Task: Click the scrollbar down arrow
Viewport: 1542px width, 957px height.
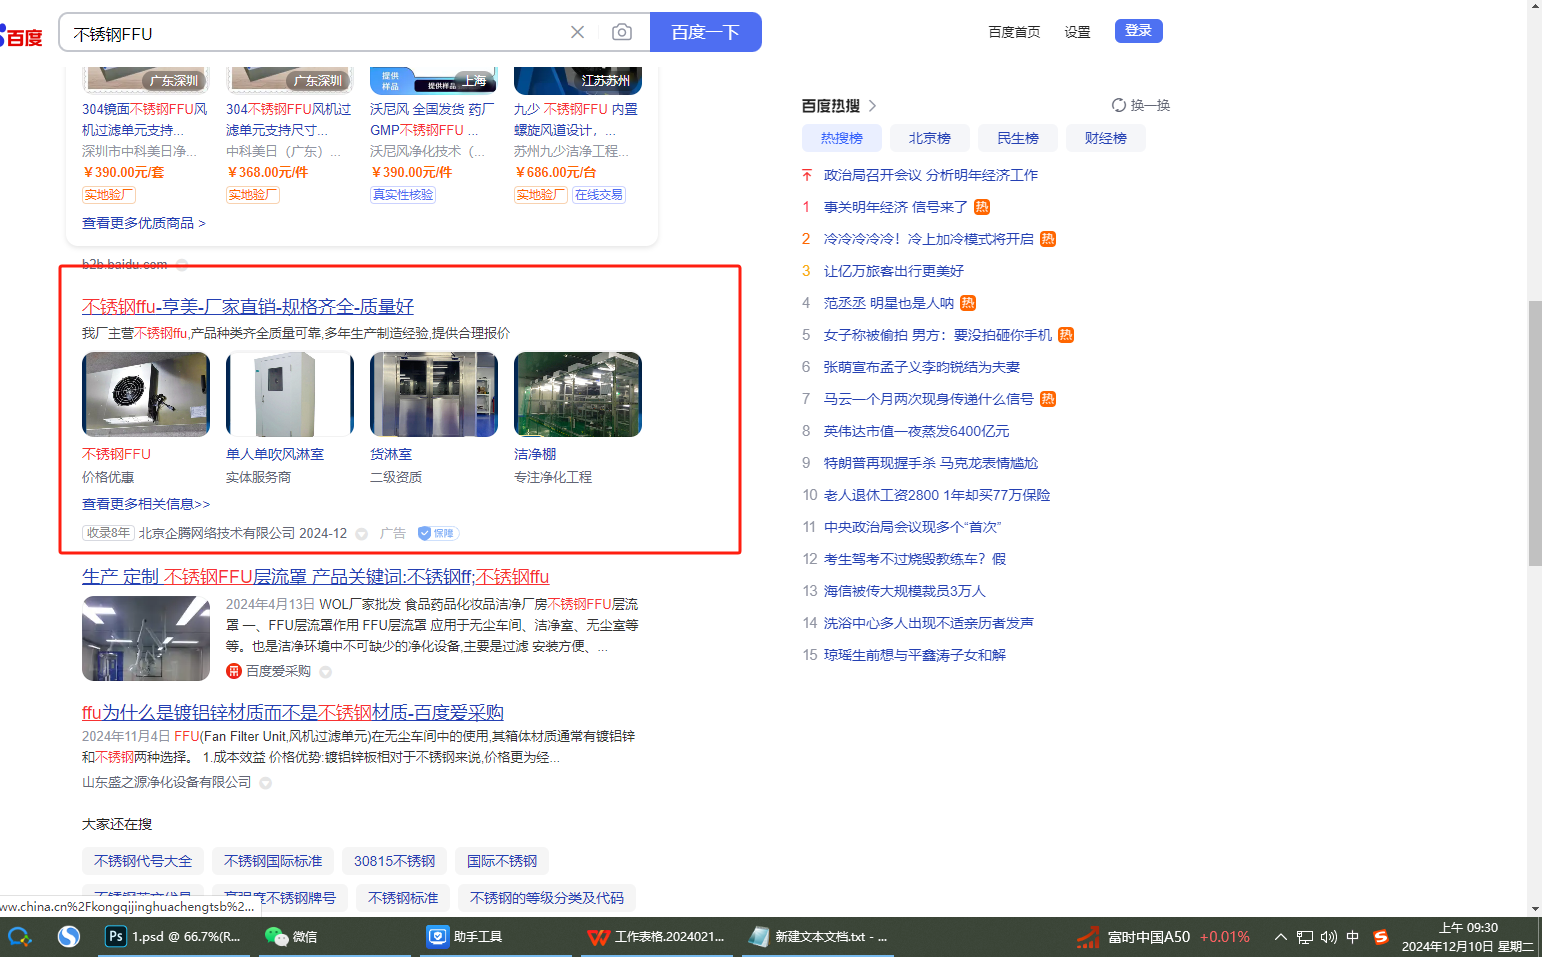Action: [x=1535, y=909]
